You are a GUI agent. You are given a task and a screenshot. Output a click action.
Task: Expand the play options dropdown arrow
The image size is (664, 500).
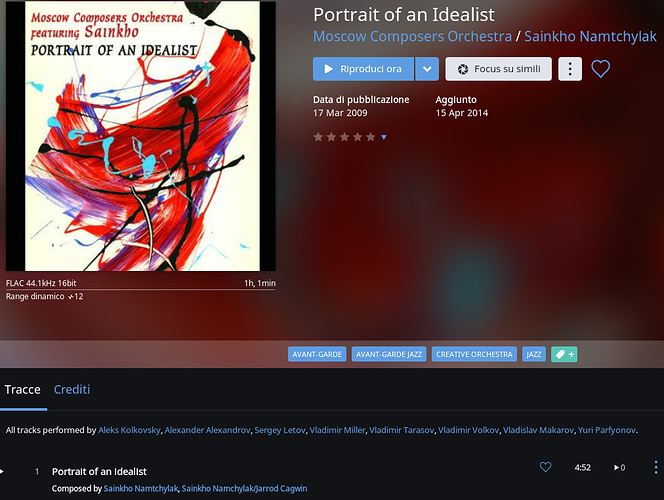427,69
